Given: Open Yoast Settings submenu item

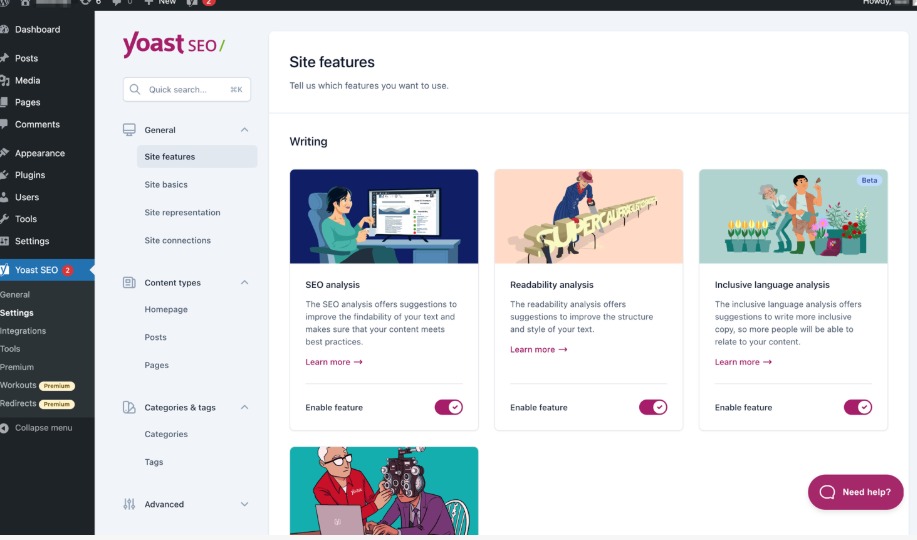Looking at the screenshot, I should tap(17, 312).
